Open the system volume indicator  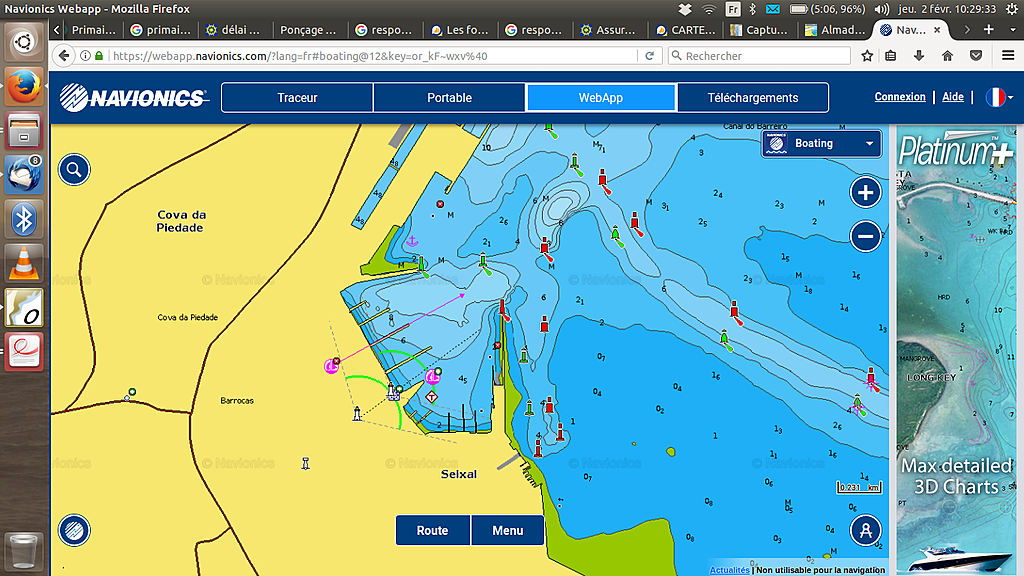click(882, 9)
